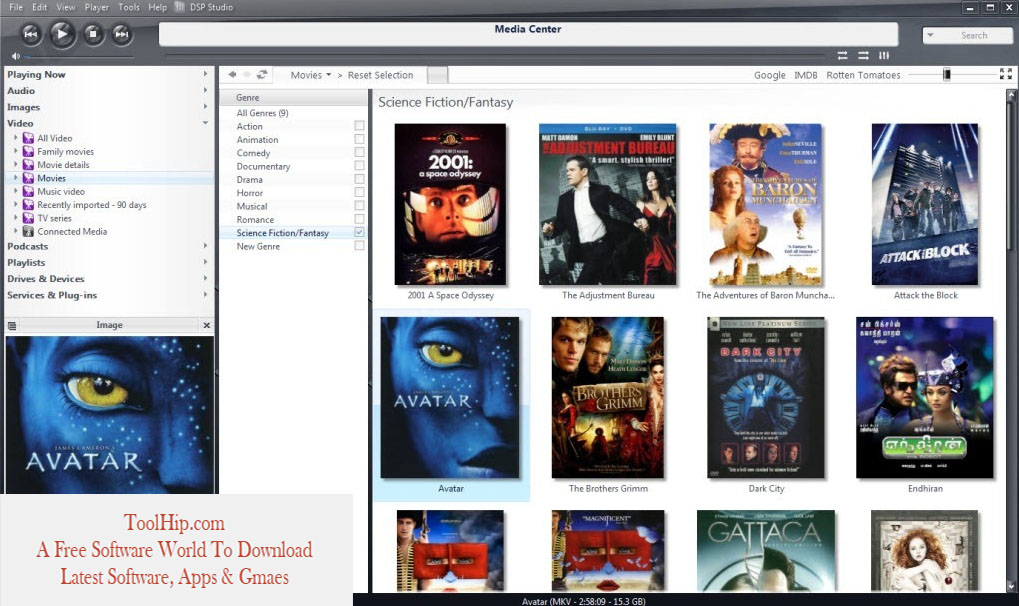Click the Movie details library icon
This screenshot has width=1019, height=606.
pos(28,165)
